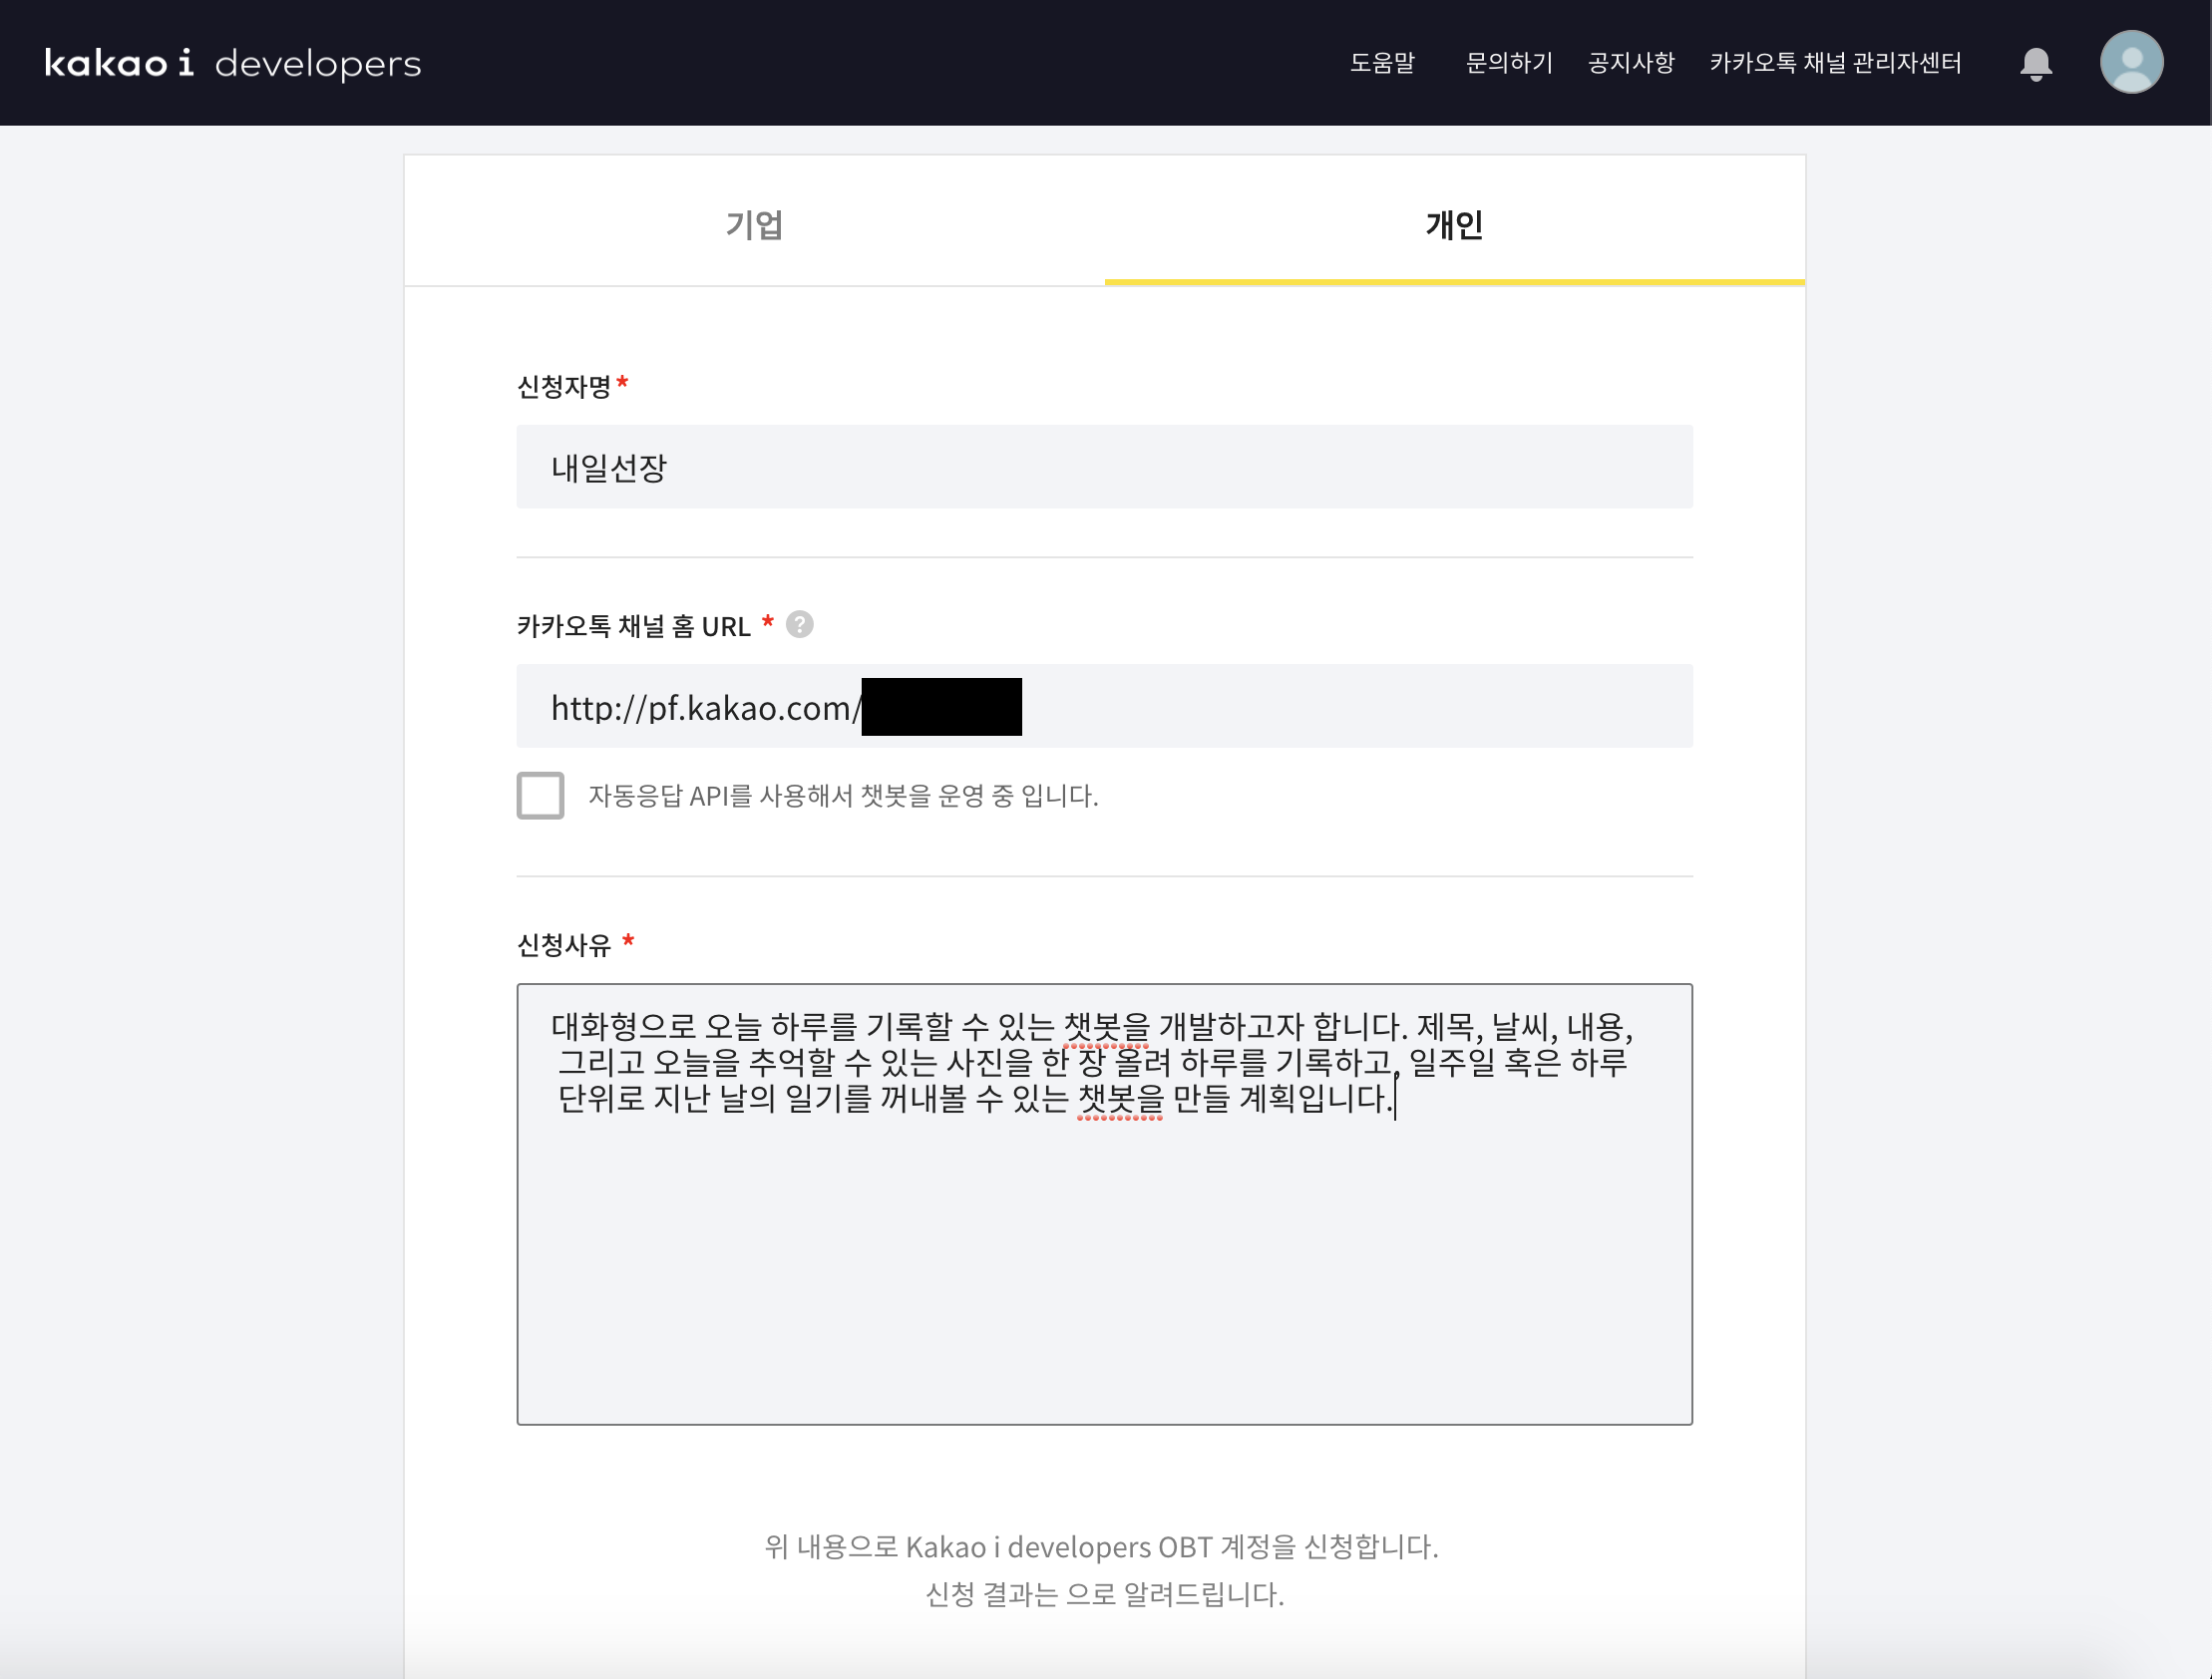This screenshot has height=1679, width=2212.
Task: Click the 자동응답 API checkbox label text
Action: (842, 796)
